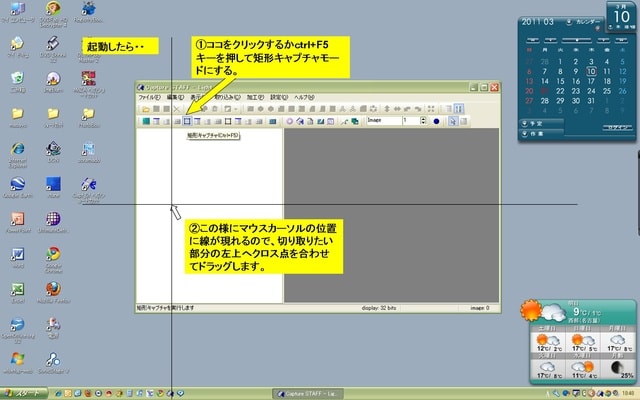Select day 24 in the calendar gadget
Viewport: 640px width, 400px height.
coord(591,91)
